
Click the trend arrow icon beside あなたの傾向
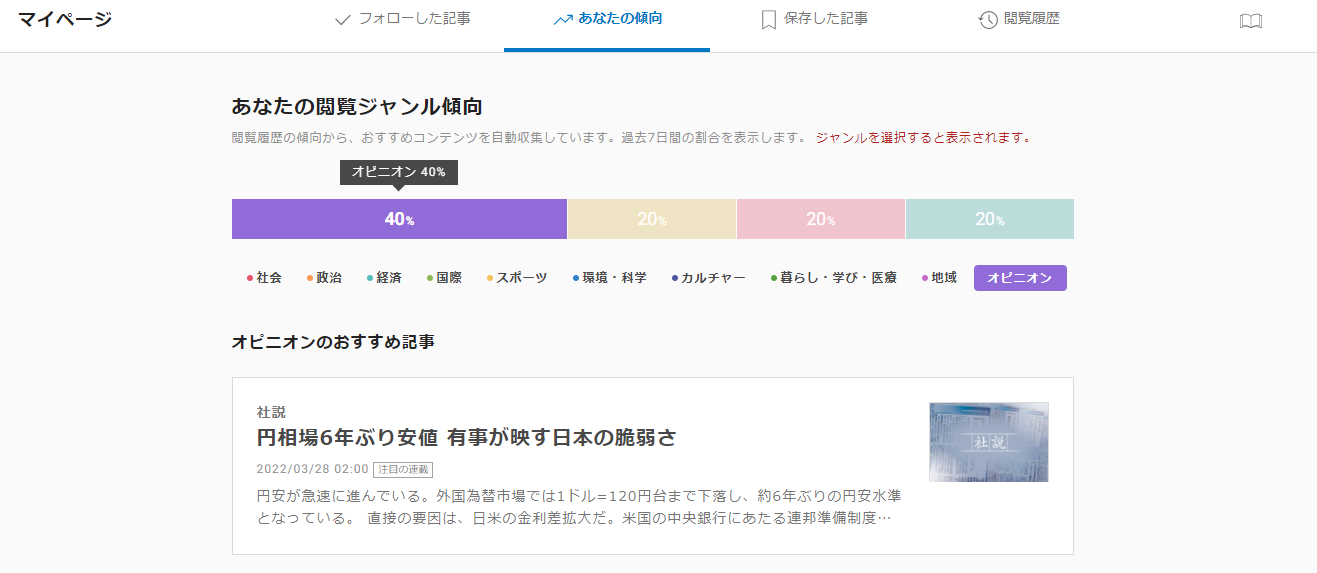coord(563,19)
